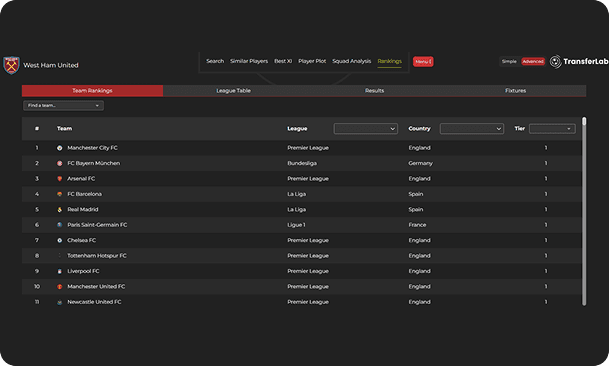This screenshot has height=366, width=609.
Task: Go to Squad Analysis
Action: (351, 61)
